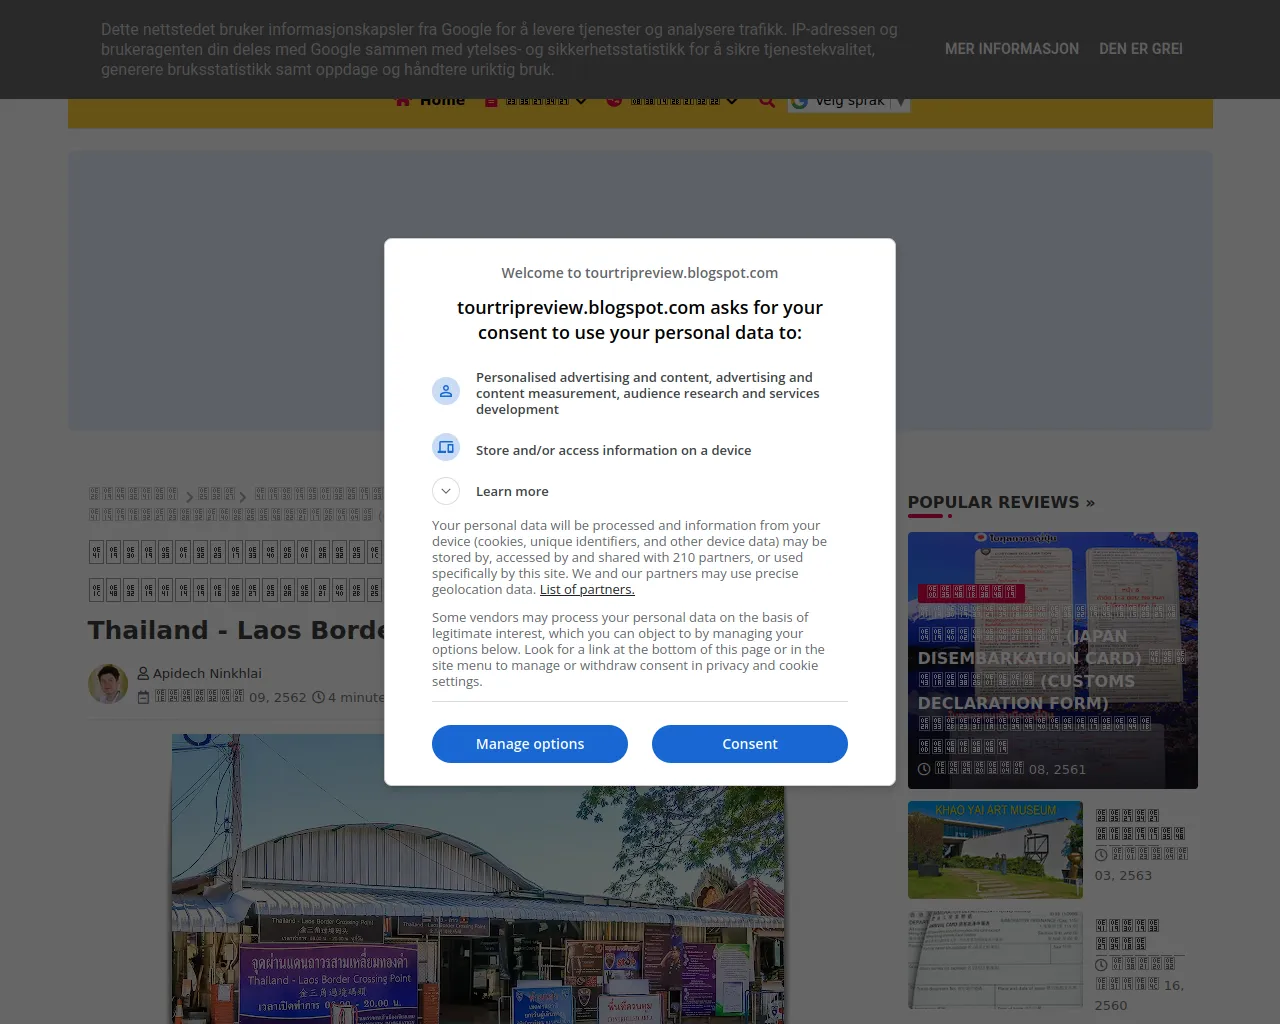Click the red search magnifier icon
This screenshot has height=1024, width=1280.
point(767,101)
